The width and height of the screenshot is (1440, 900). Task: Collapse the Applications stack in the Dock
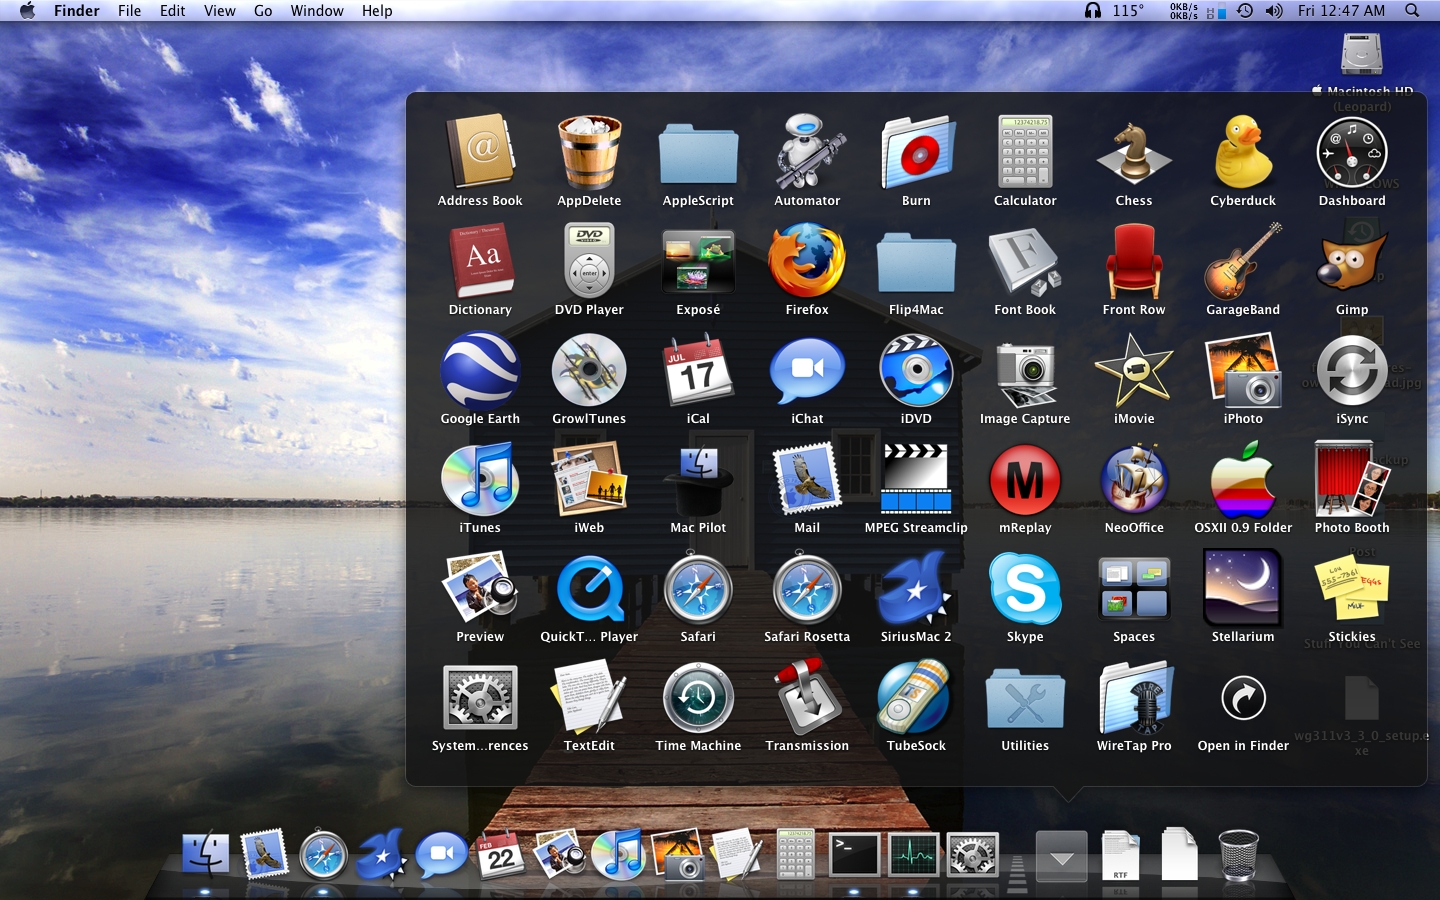tap(1062, 856)
